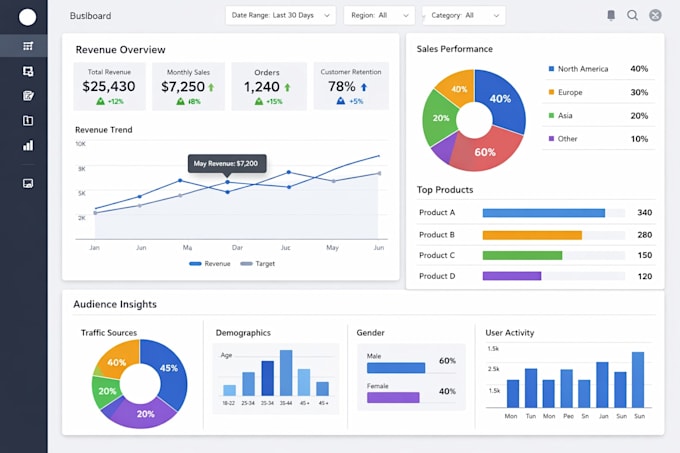Viewport: 680px width, 453px height.
Task: Click the 18-22 age bar in Demographics
Action: click(229, 390)
